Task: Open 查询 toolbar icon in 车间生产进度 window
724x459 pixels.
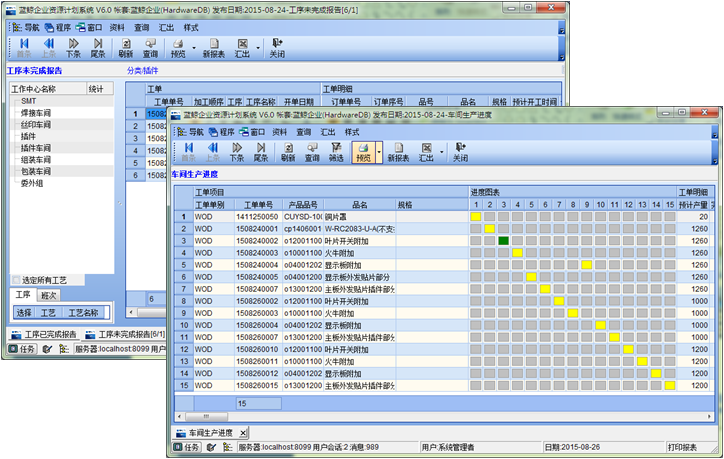Action: point(312,152)
